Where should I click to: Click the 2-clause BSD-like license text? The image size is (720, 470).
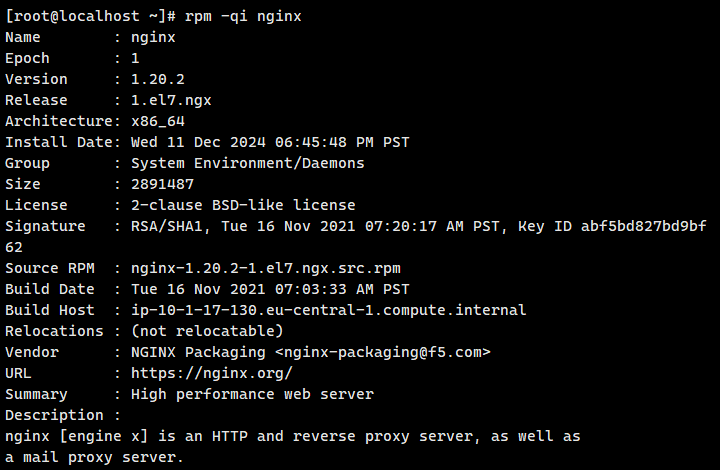tap(243, 205)
